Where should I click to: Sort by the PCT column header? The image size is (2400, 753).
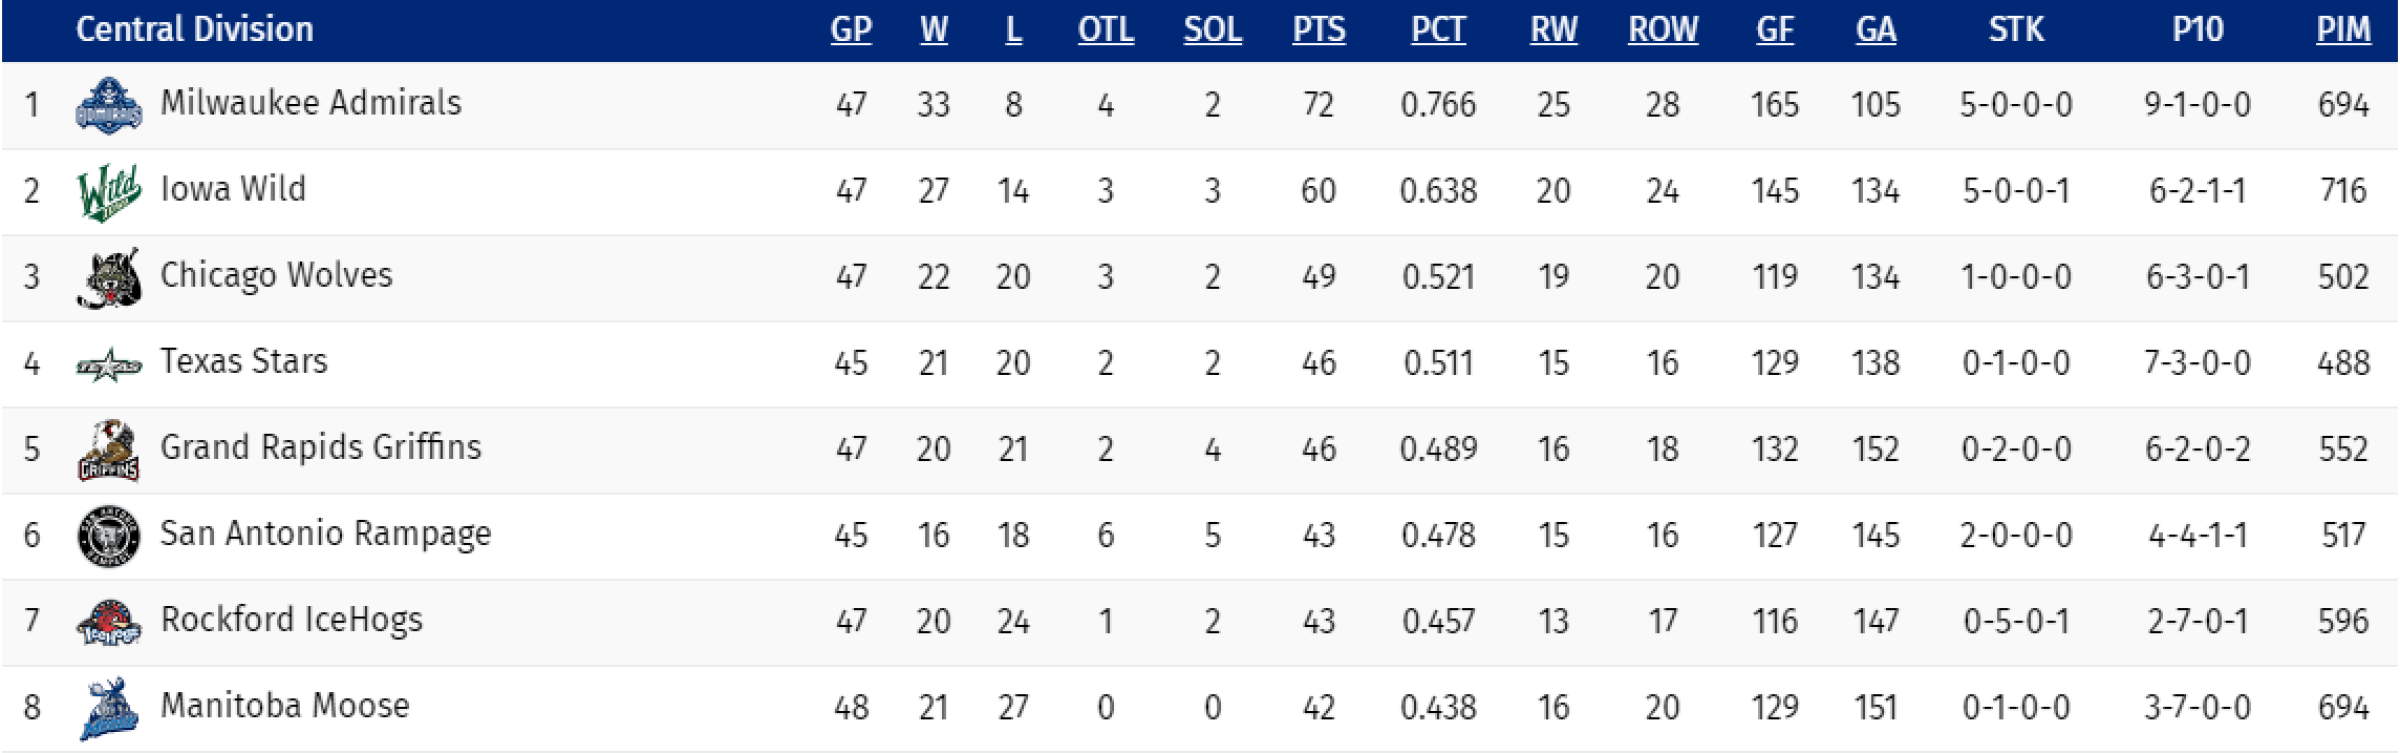1438,30
